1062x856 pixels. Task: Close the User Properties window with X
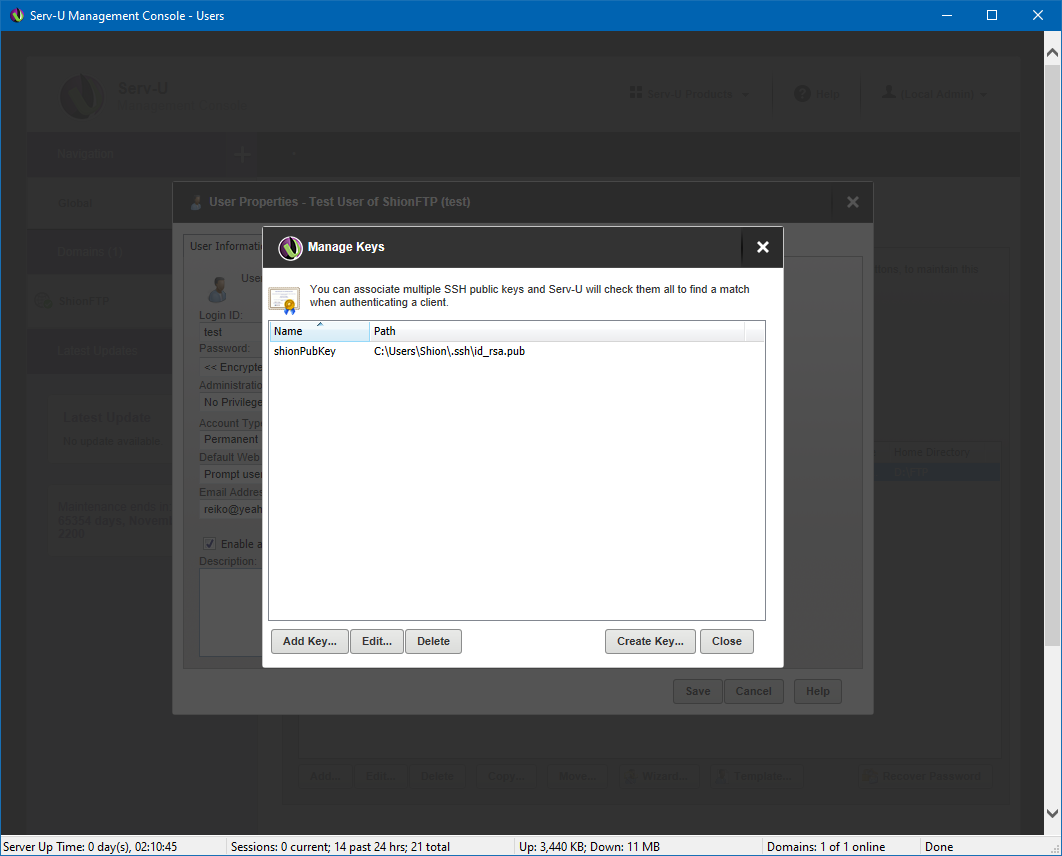tap(853, 202)
